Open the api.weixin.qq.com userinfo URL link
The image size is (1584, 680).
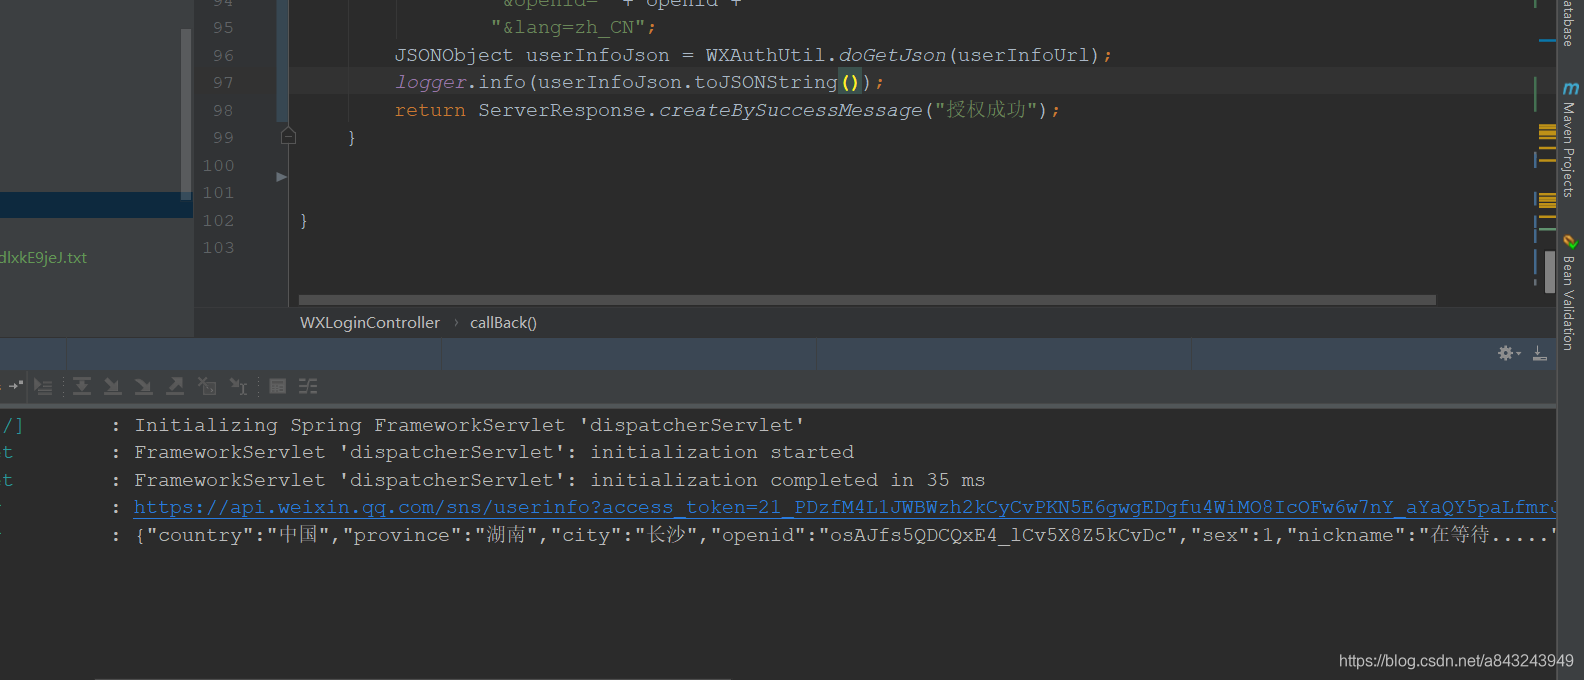(x=844, y=508)
